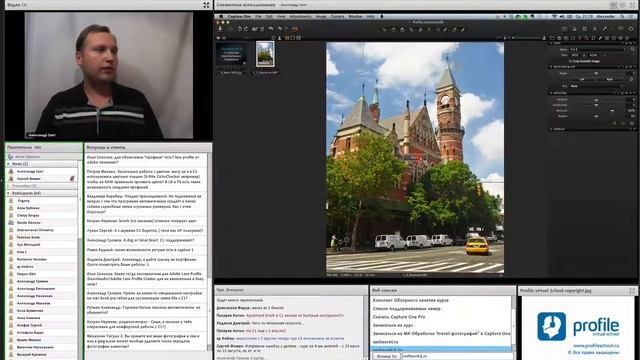Click the trash delete icon in toolbar
The image size is (640, 360).
point(262,29)
